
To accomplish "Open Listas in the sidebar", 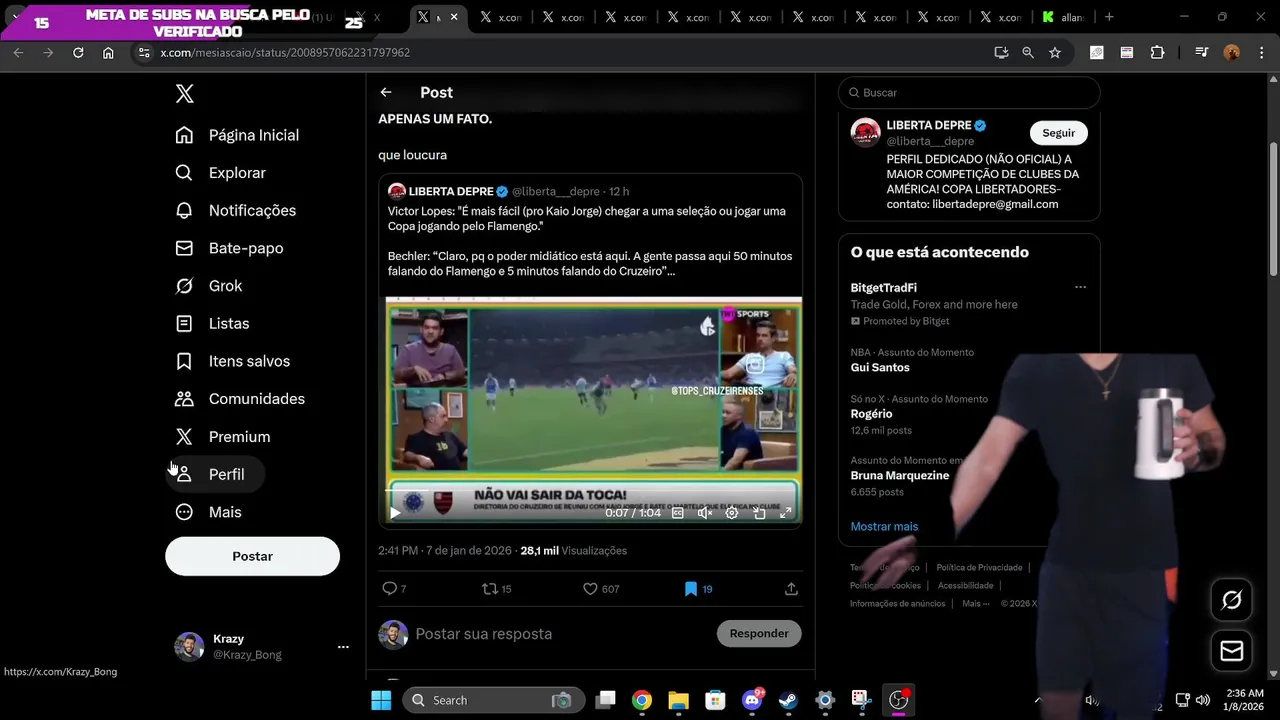I will tap(212, 324).
